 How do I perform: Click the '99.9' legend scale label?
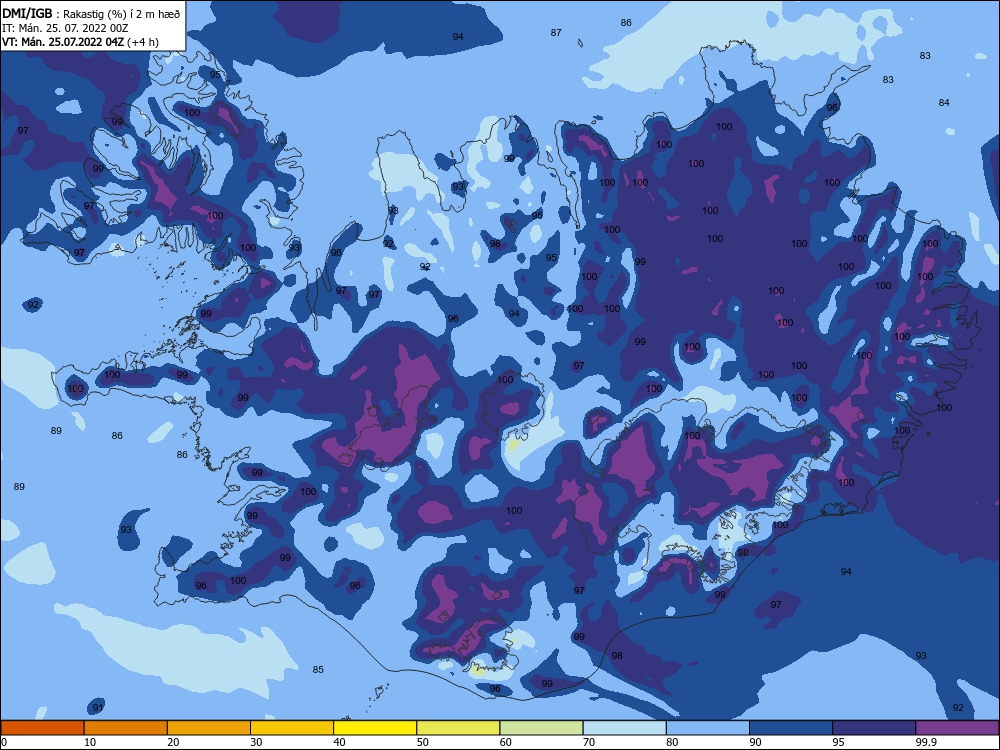coord(926,742)
